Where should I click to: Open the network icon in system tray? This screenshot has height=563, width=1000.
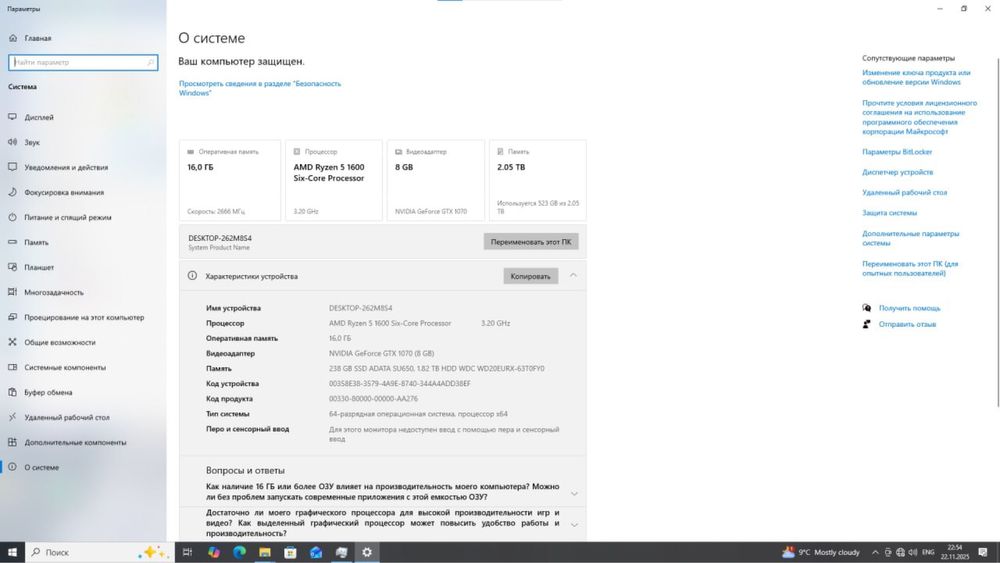tap(900, 552)
